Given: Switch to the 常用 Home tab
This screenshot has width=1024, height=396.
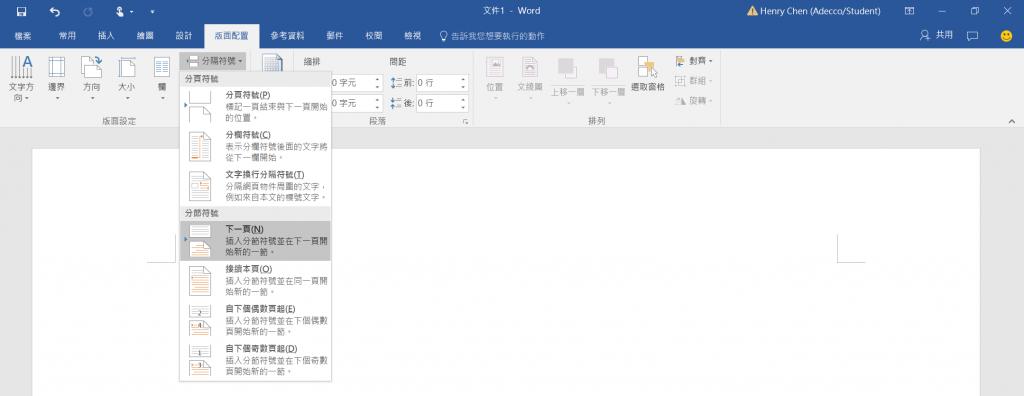Looking at the screenshot, I should pyautogui.click(x=67, y=36).
